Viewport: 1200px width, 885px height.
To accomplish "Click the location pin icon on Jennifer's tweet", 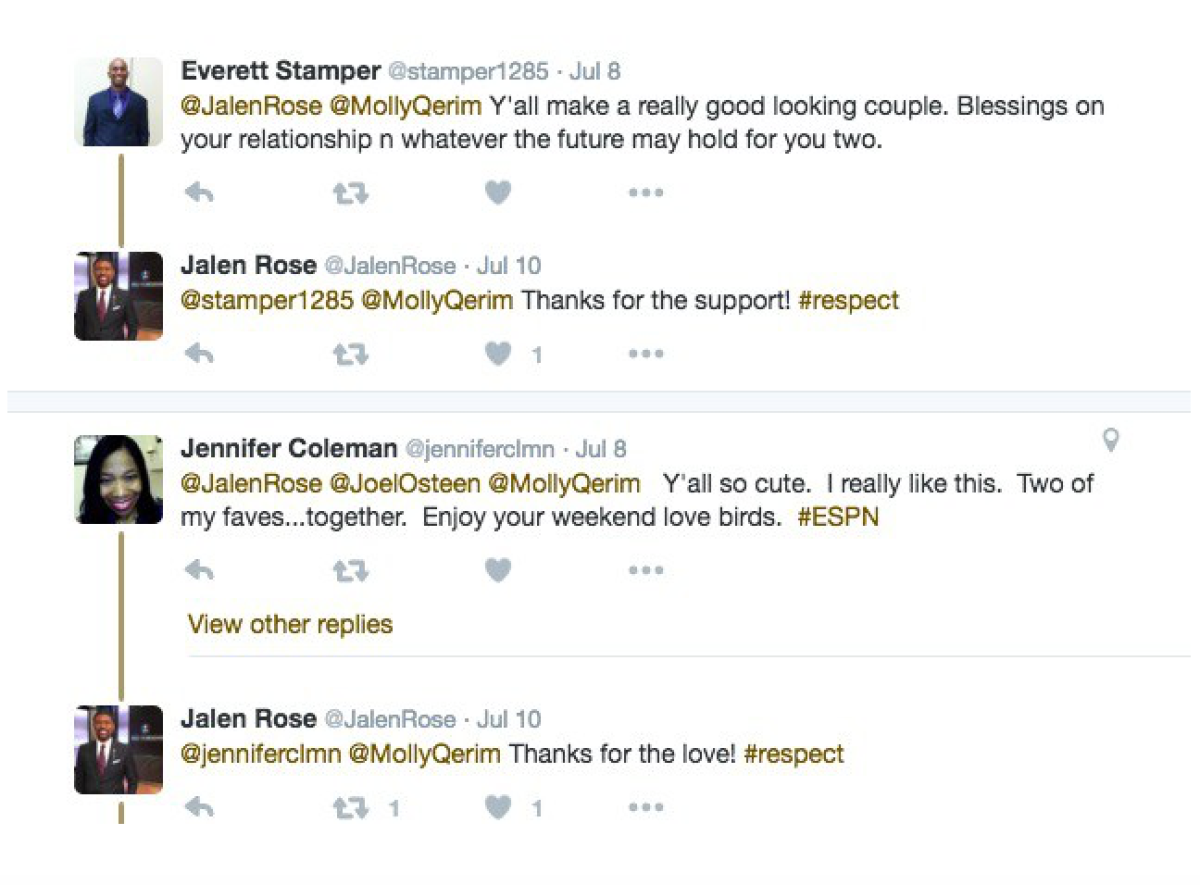I will tap(1110, 440).
